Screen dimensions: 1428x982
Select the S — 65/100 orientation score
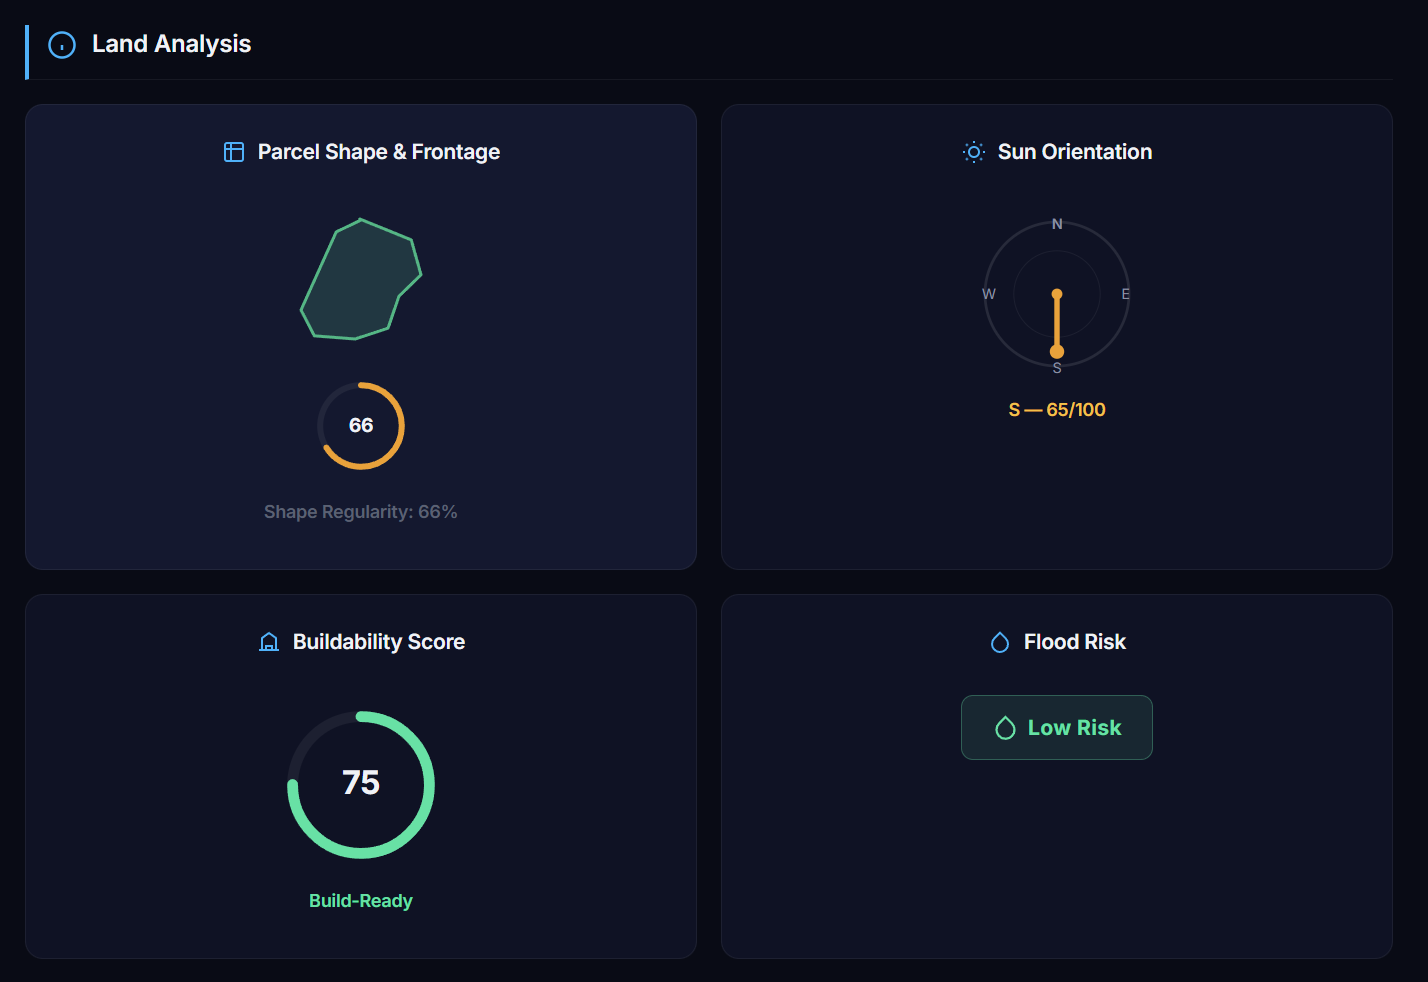(1057, 410)
